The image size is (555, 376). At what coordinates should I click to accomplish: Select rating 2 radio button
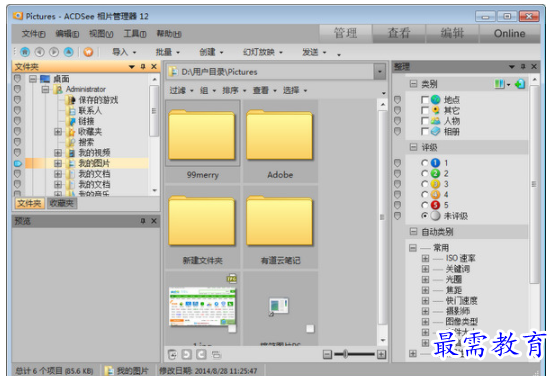(425, 173)
